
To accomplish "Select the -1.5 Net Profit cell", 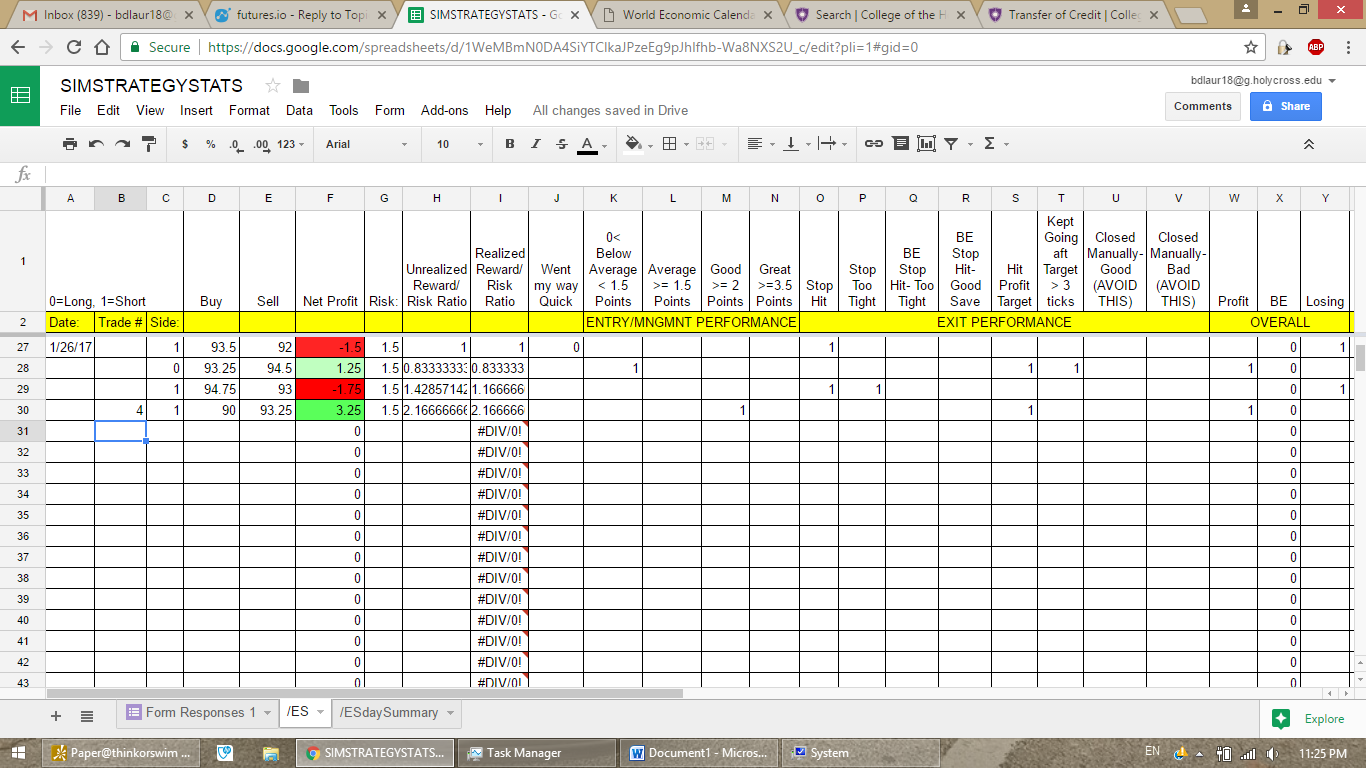I will point(330,347).
